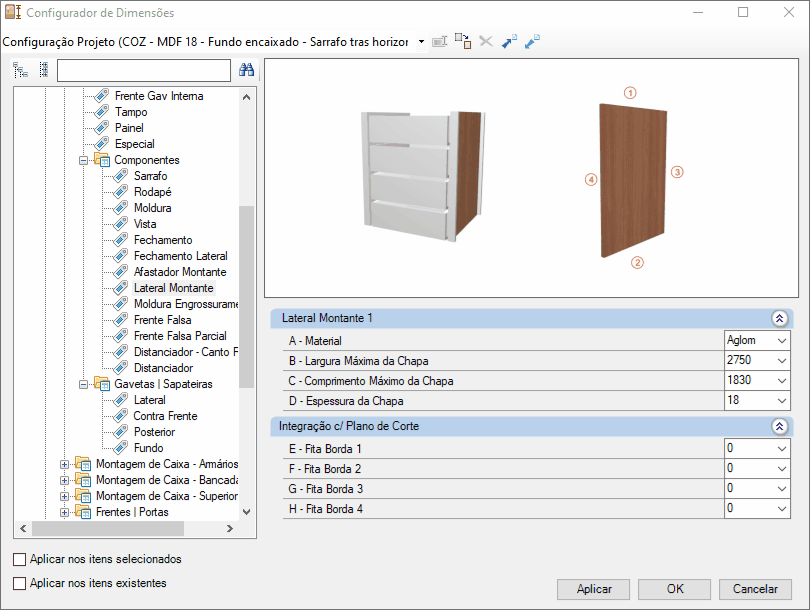Click the collapse tree icon beside search box
Image resolution: width=810 pixels, height=610 pixels.
tap(44, 70)
